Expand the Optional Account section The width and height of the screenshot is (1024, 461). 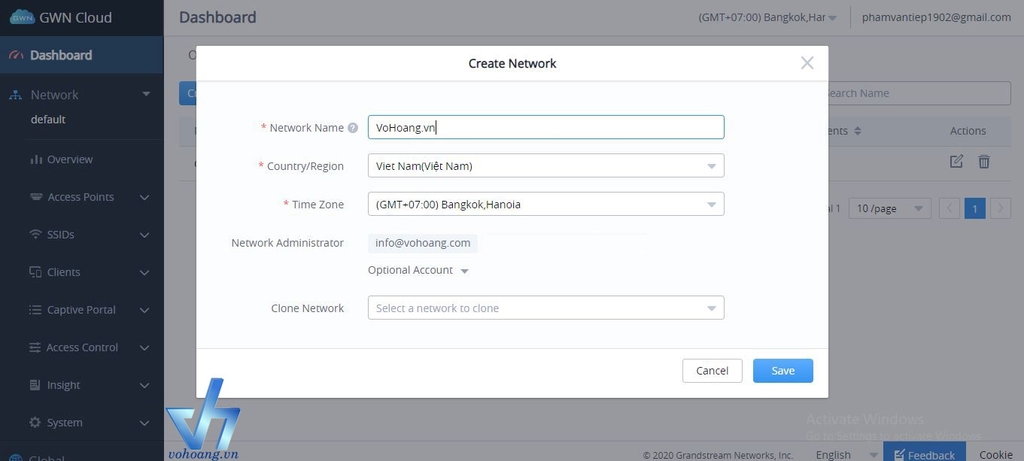click(x=418, y=270)
